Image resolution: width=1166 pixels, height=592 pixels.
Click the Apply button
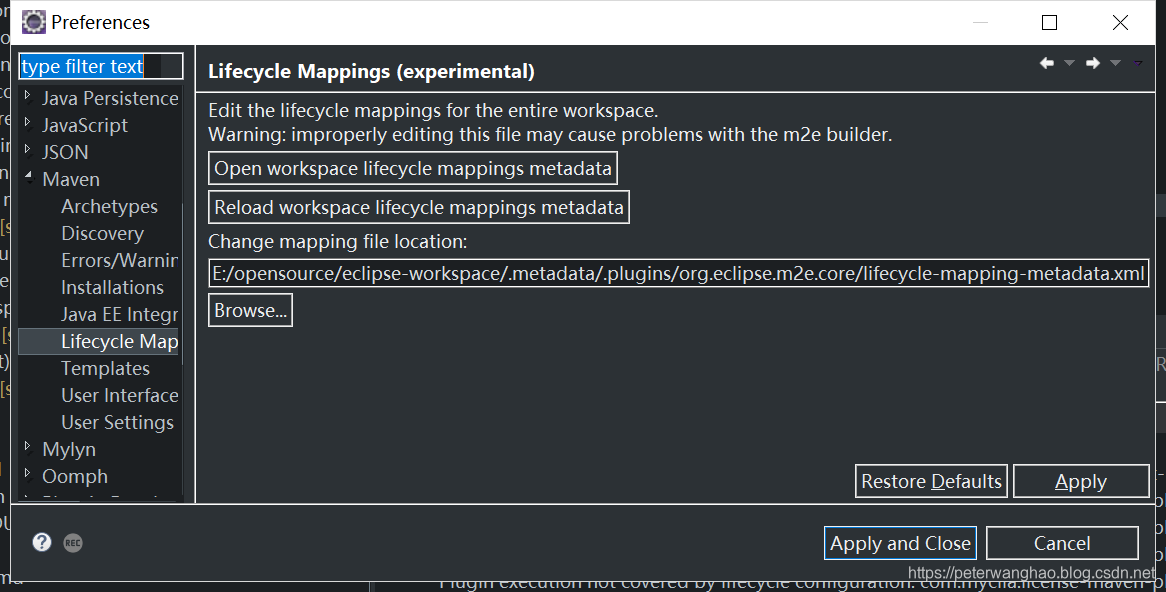(x=1081, y=481)
